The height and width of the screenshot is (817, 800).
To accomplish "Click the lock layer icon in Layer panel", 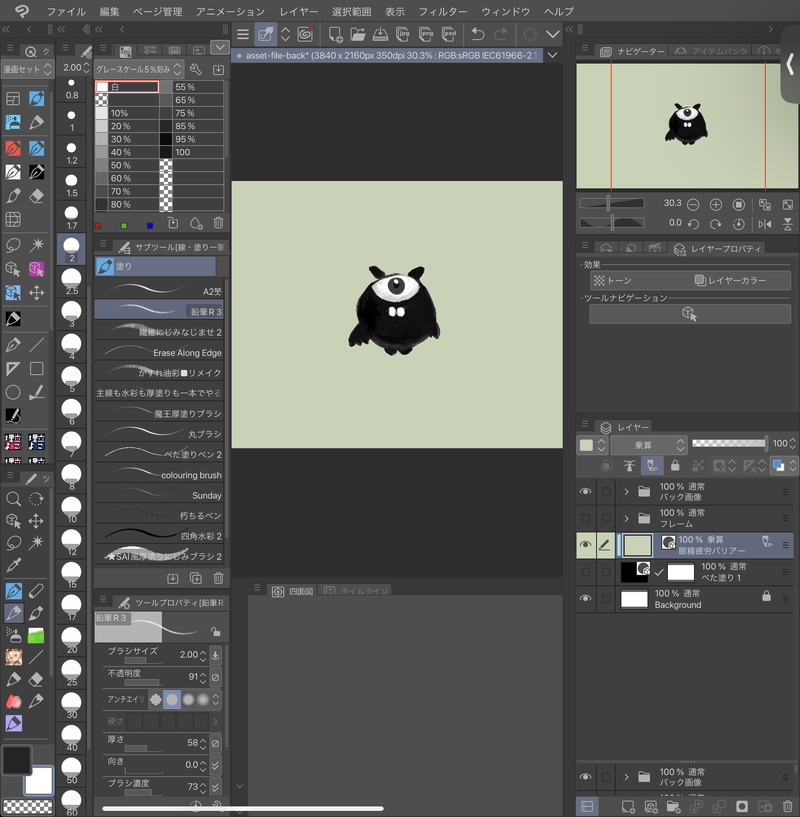I will coord(675,465).
